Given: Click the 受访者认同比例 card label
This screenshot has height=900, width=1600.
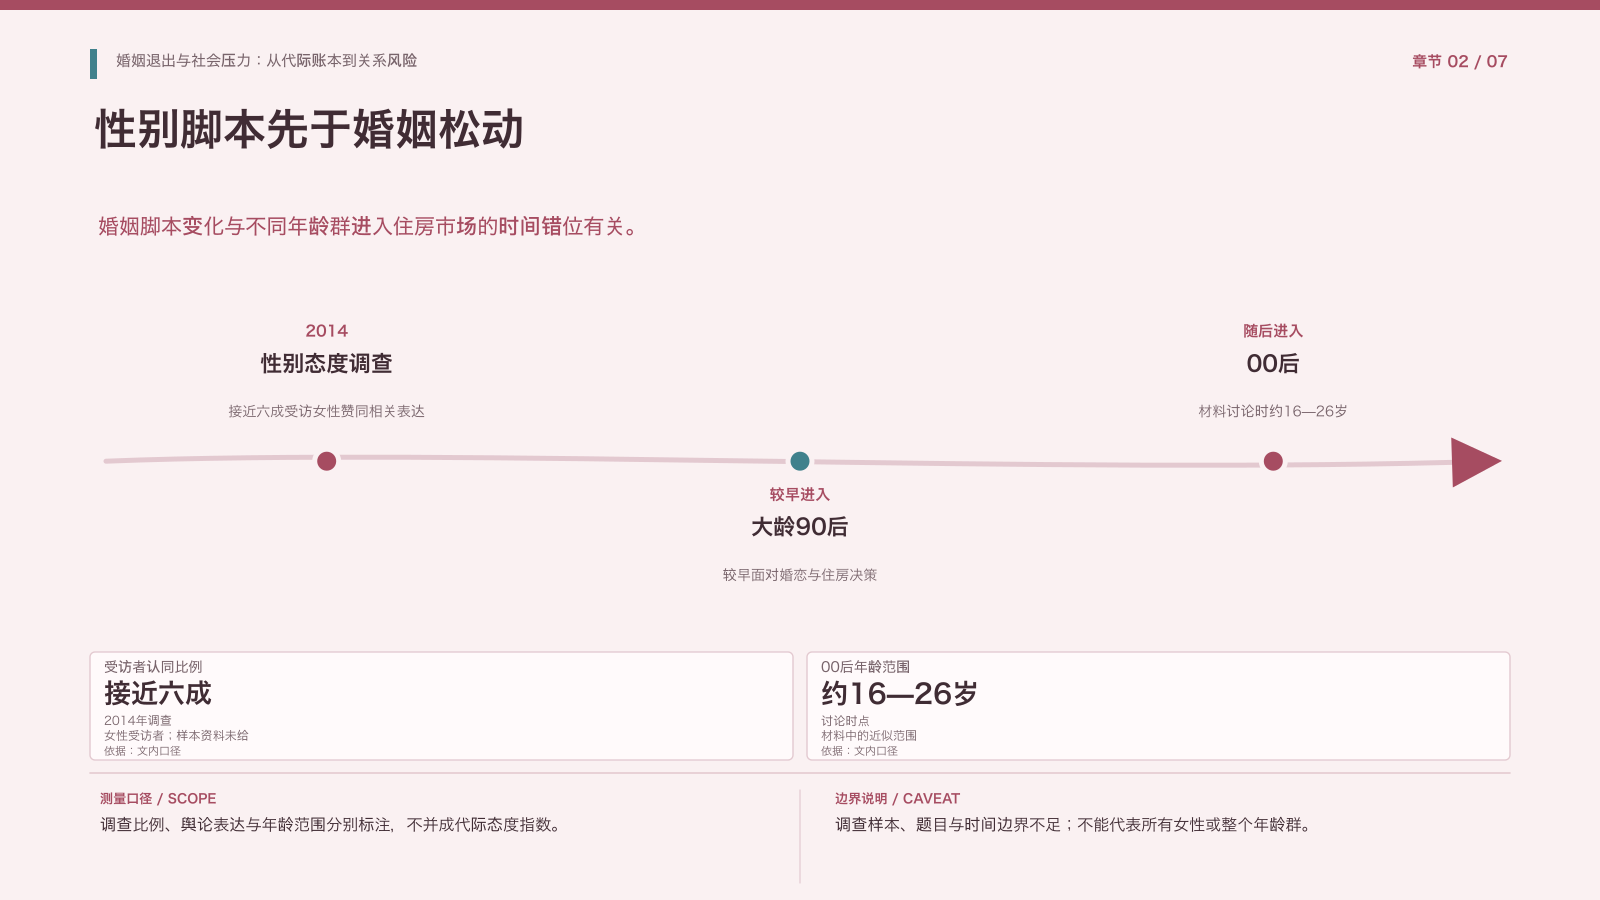Looking at the screenshot, I should 153,667.
